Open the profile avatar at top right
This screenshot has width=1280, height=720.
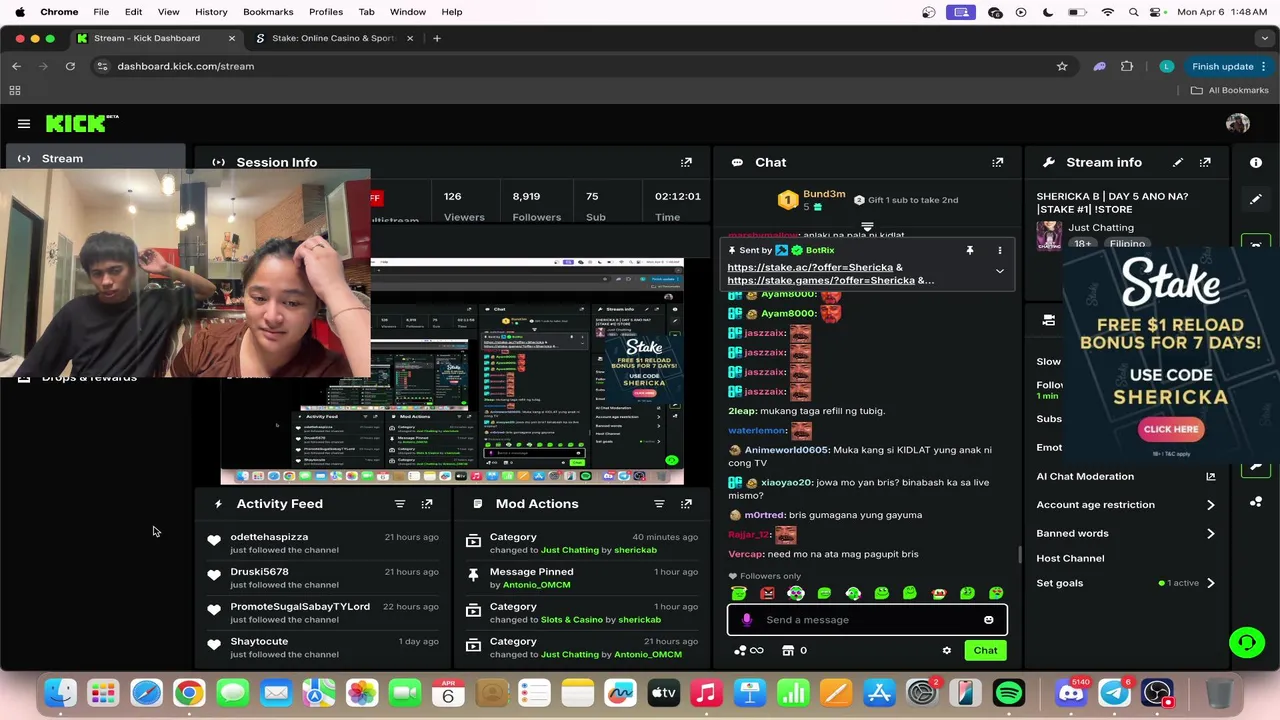(x=1238, y=123)
